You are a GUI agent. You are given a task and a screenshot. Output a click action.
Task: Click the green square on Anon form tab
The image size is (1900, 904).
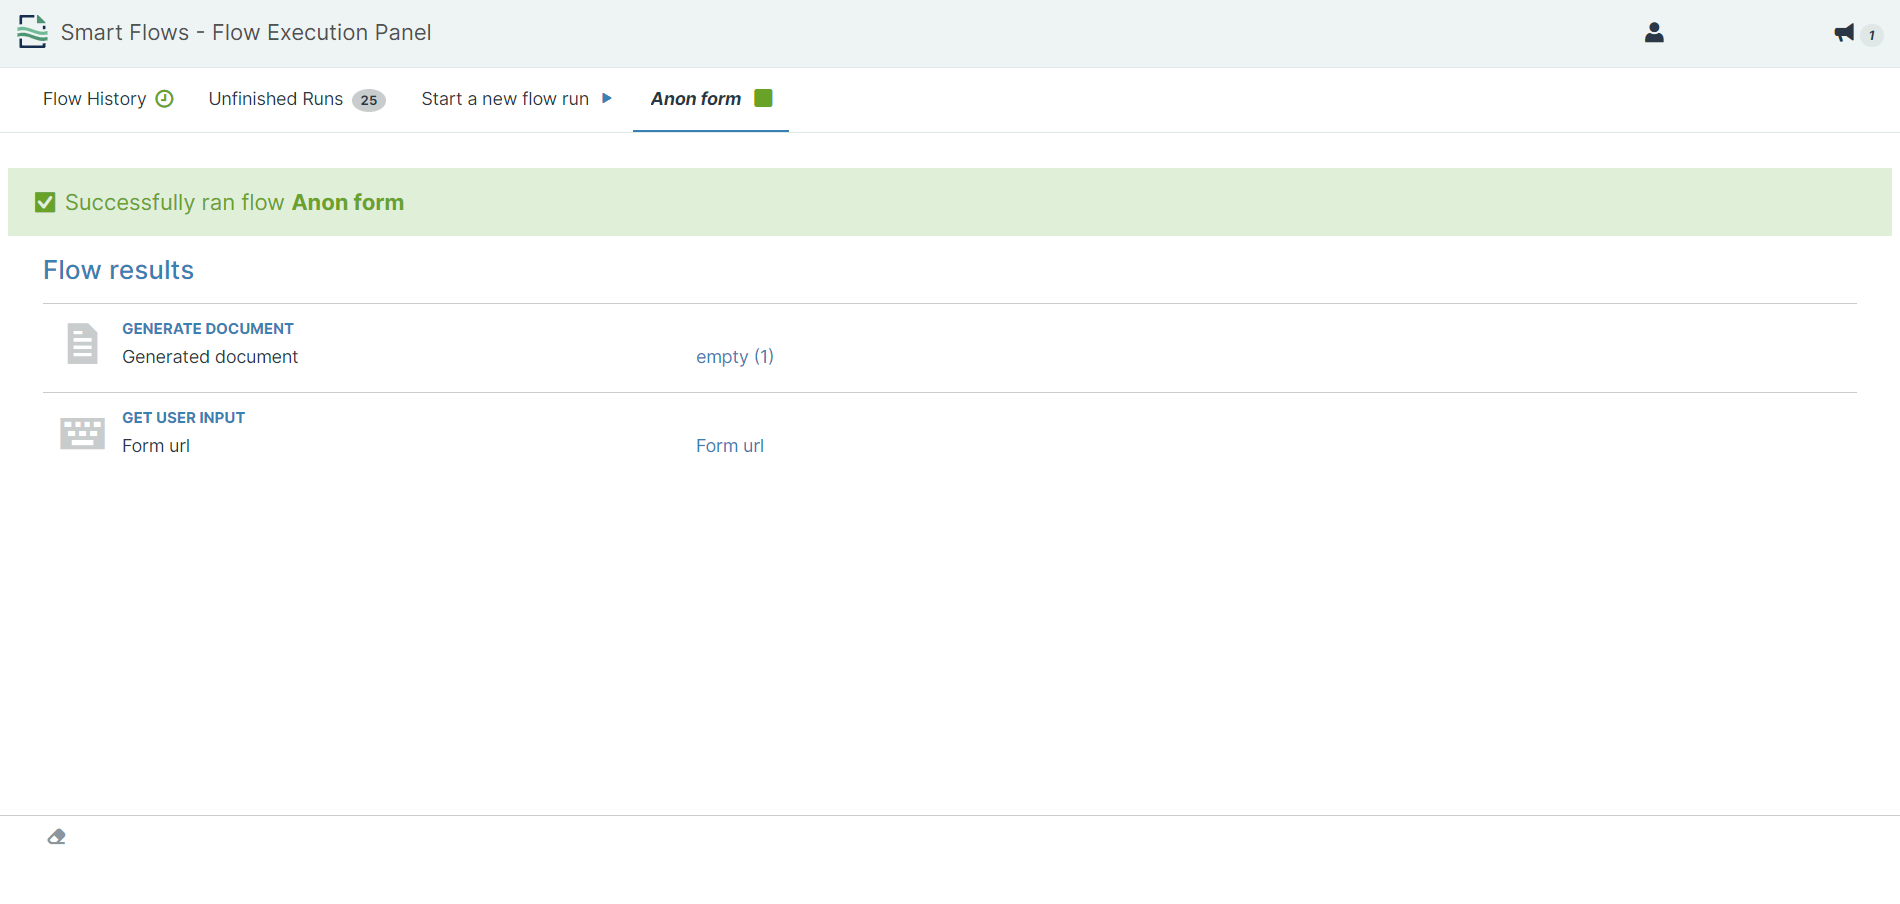pos(763,98)
